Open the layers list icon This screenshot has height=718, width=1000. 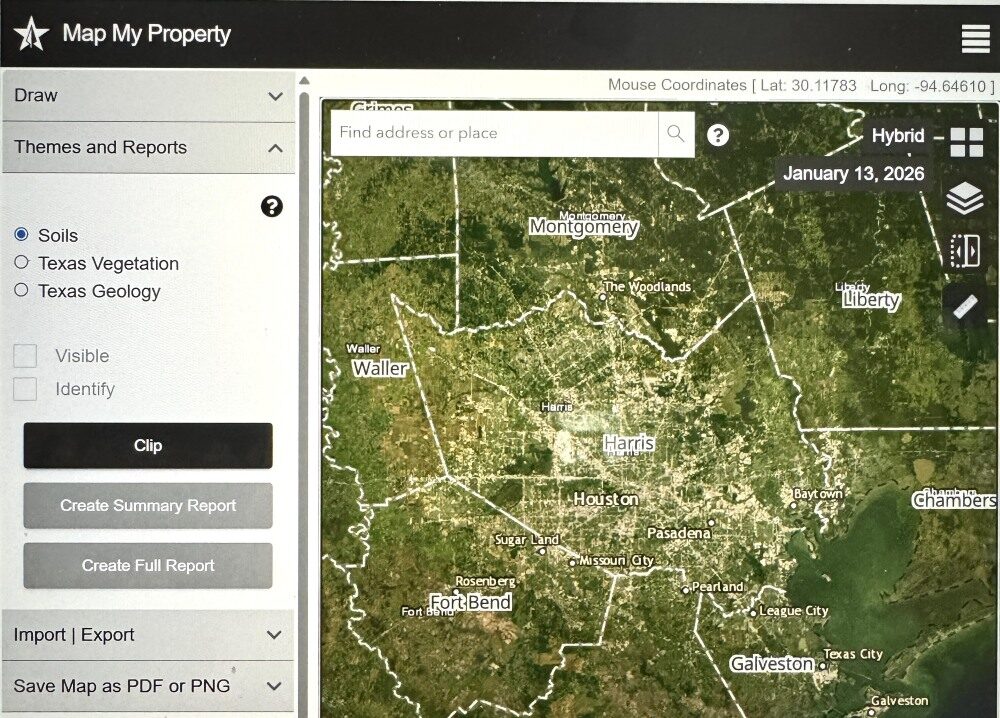point(965,198)
